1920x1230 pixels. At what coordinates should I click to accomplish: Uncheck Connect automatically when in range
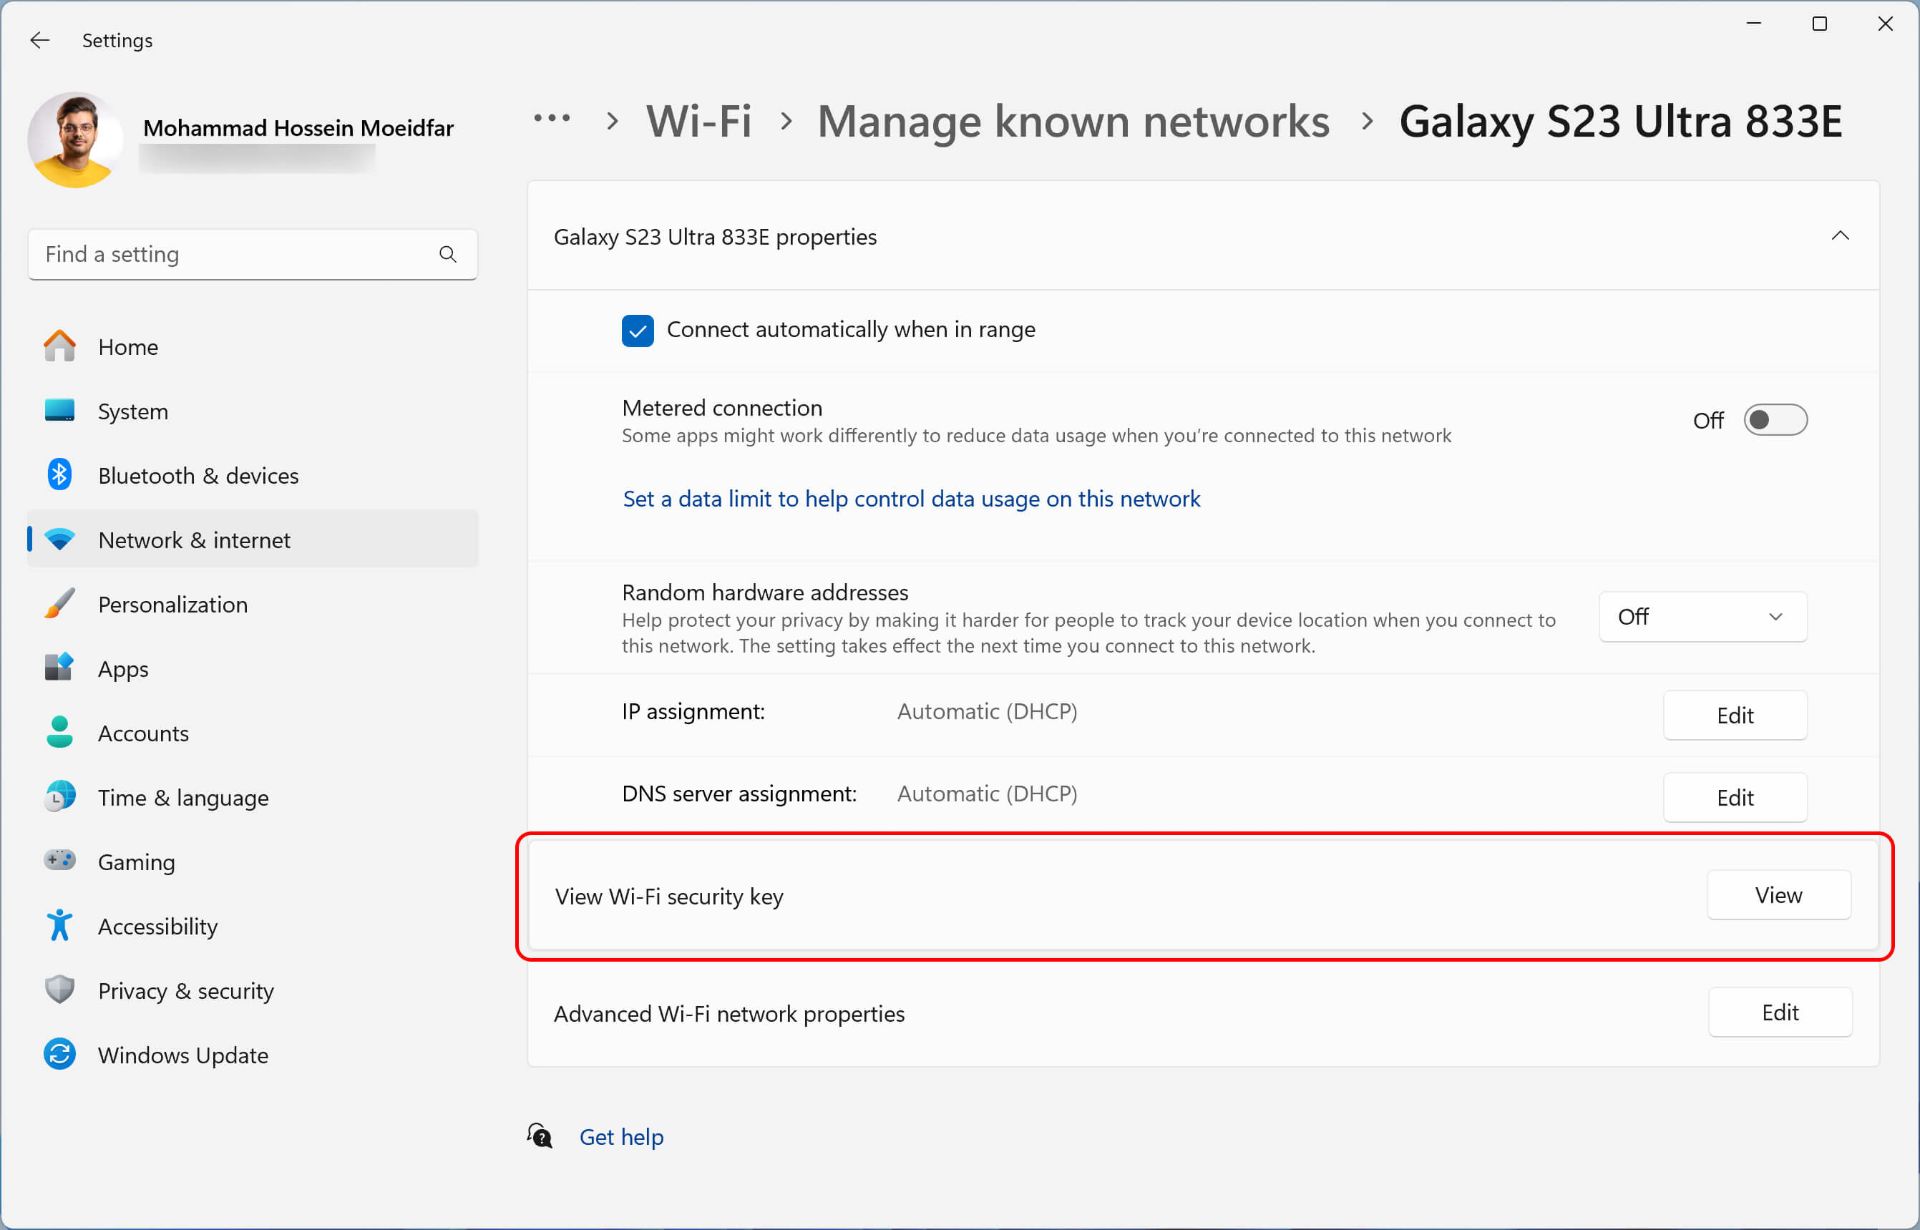coord(638,330)
